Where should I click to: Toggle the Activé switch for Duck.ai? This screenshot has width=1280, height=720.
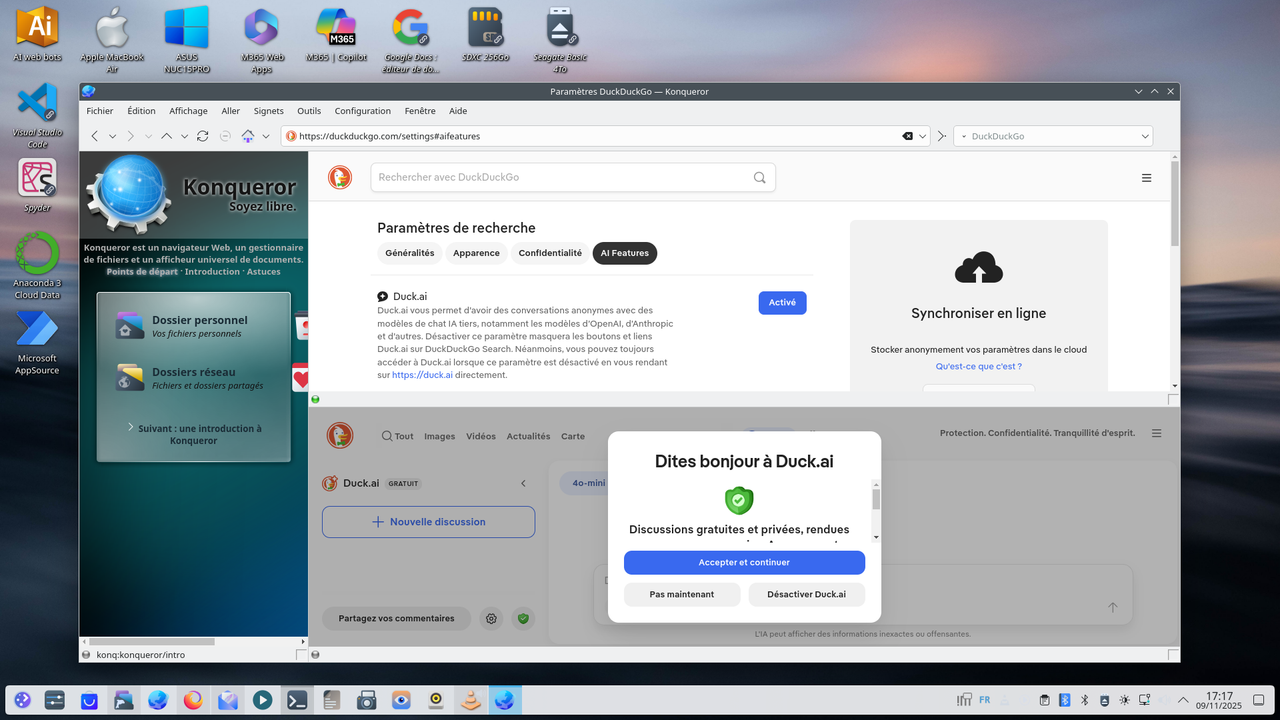782,302
